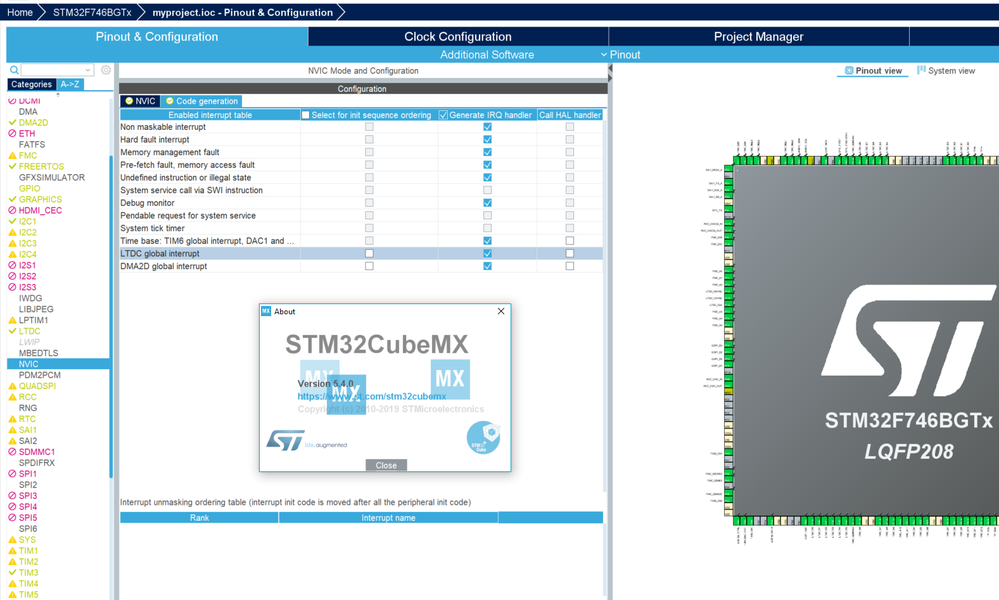Select TIM3 in the peripheral list

pos(28,573)
